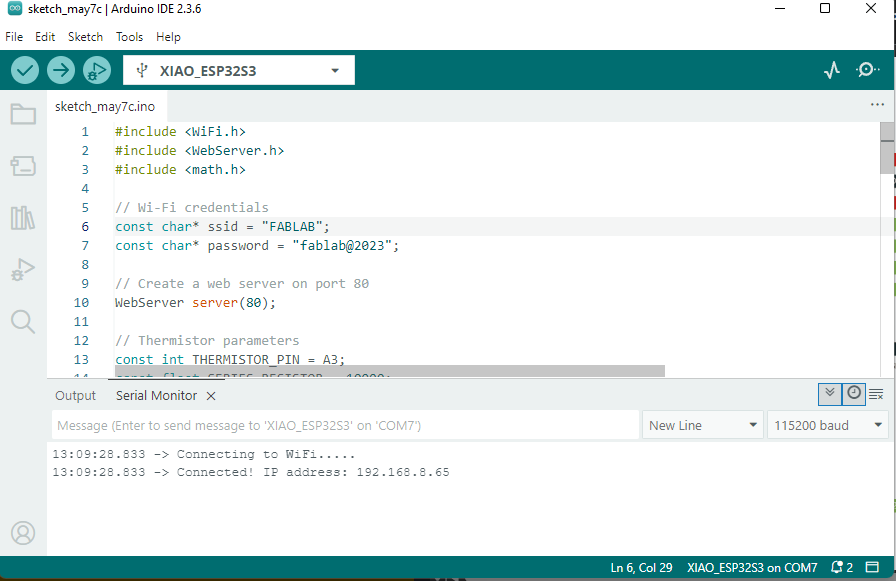Click the Connecting to WiFi serial output line
896x581 pixels.
204,454
